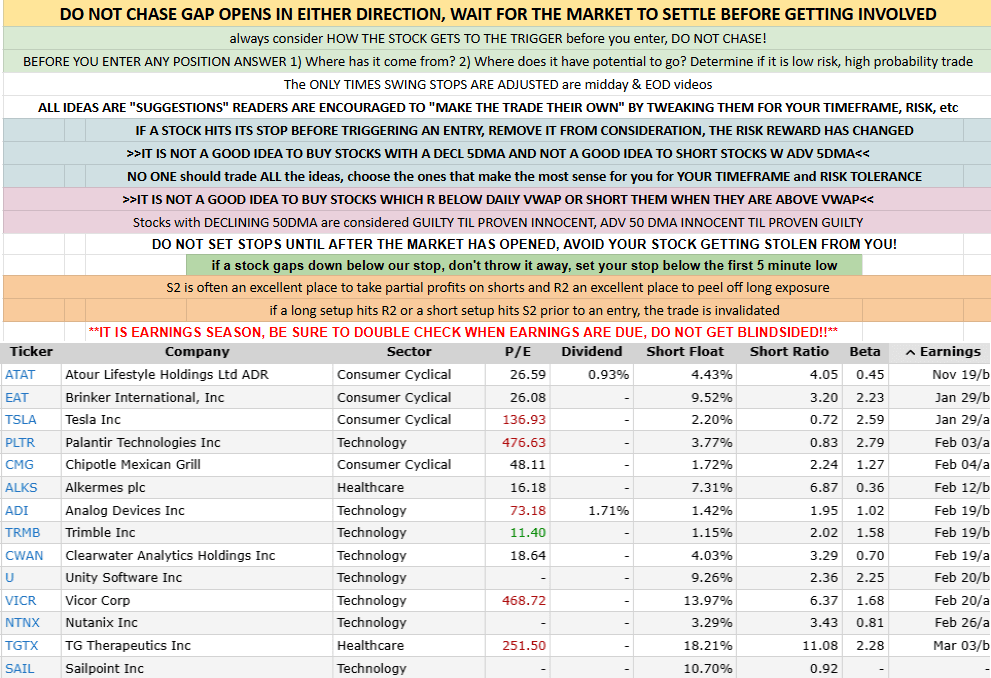991x678 pixels.
Task: Select Vicor P/E value 468.72
Action: (524, 600)
